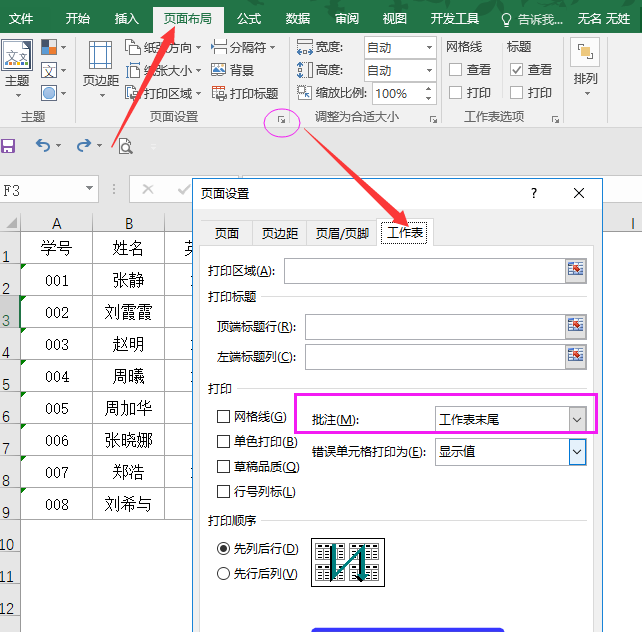Open 纸张大小 paper size menu
This screenshot has width=642, height=632.
pyautogui.click(x=163, y=70)
